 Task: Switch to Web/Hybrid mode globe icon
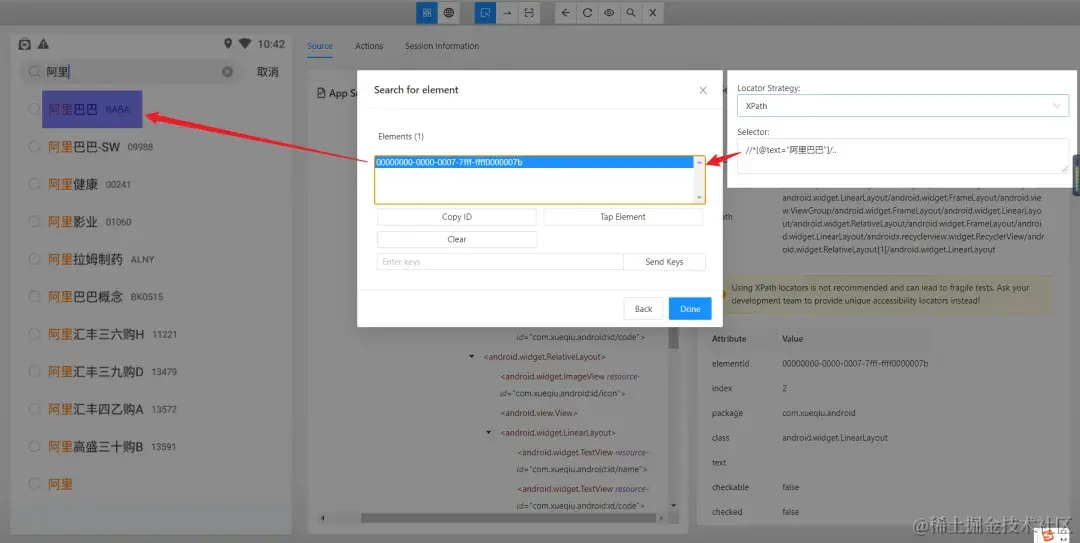click(448, 12)
